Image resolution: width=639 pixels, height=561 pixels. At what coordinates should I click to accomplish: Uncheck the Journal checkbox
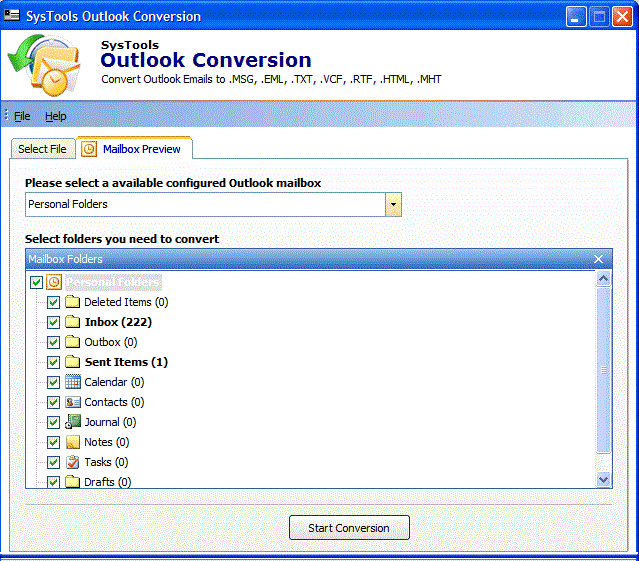(x=53, y=422)
